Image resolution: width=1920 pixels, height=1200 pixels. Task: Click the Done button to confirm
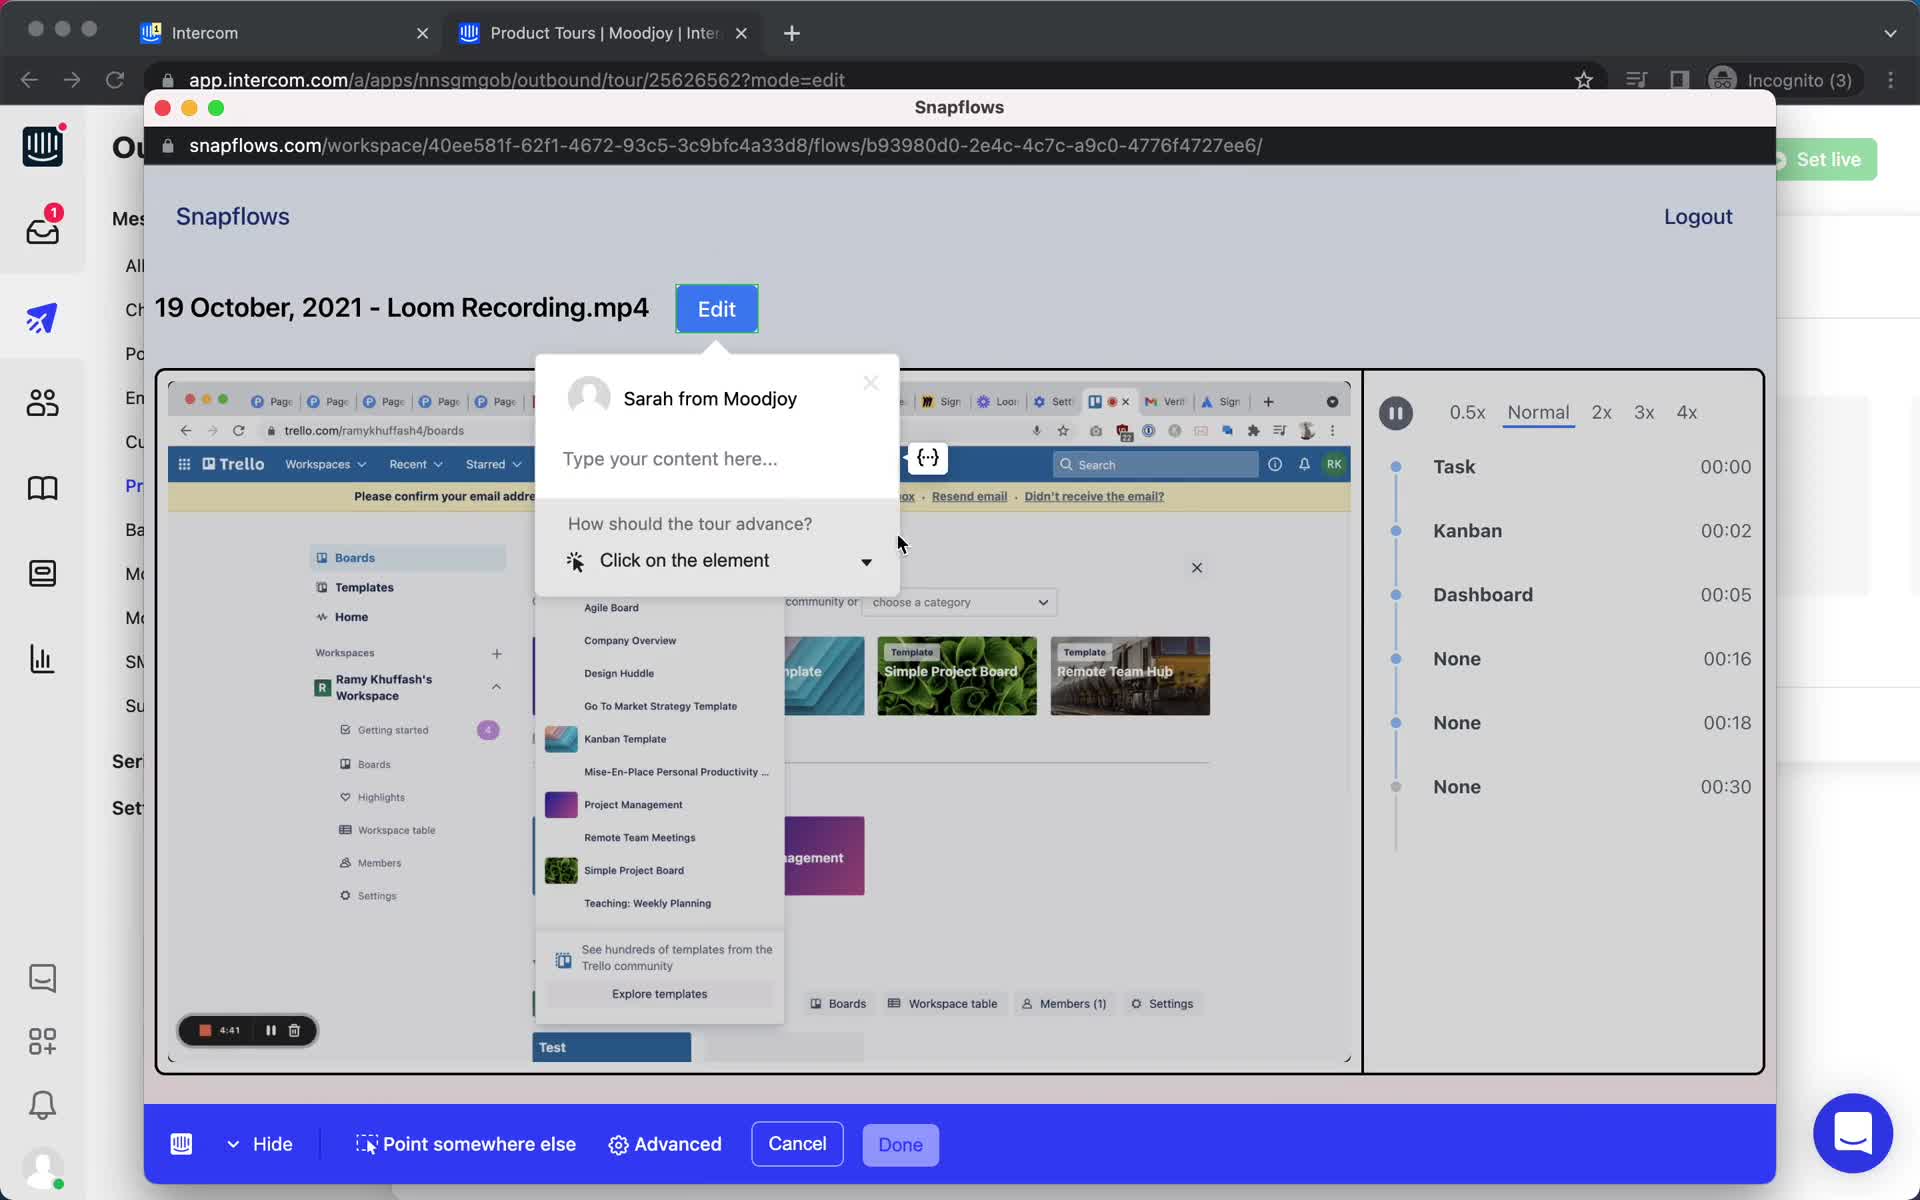coord(900,1143)
